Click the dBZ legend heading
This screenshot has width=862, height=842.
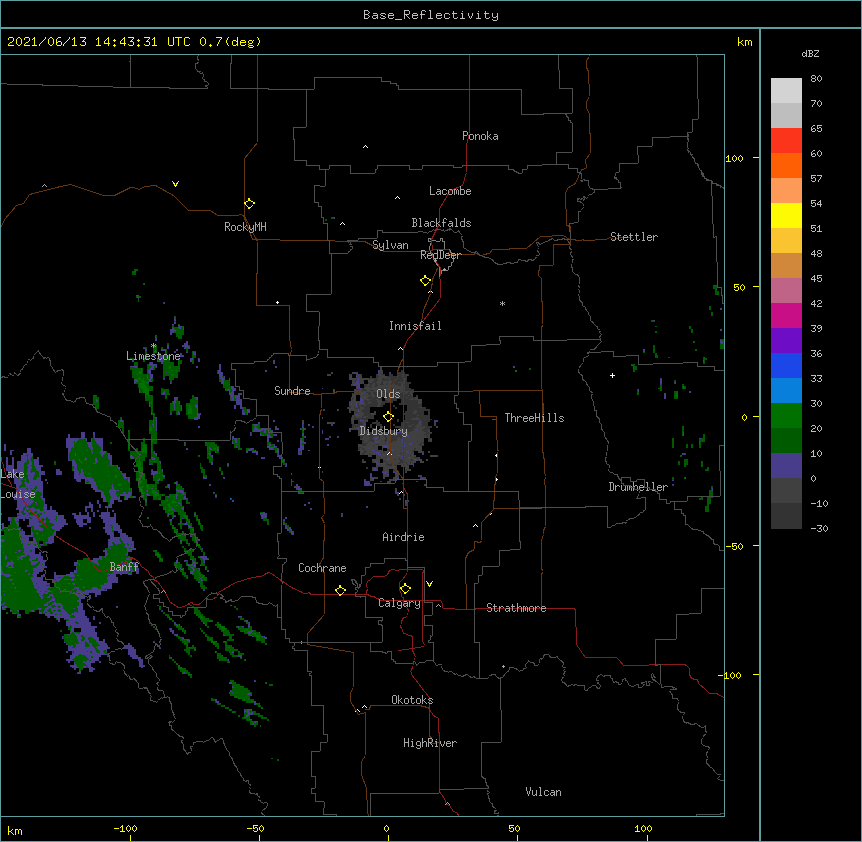point(810,53)
